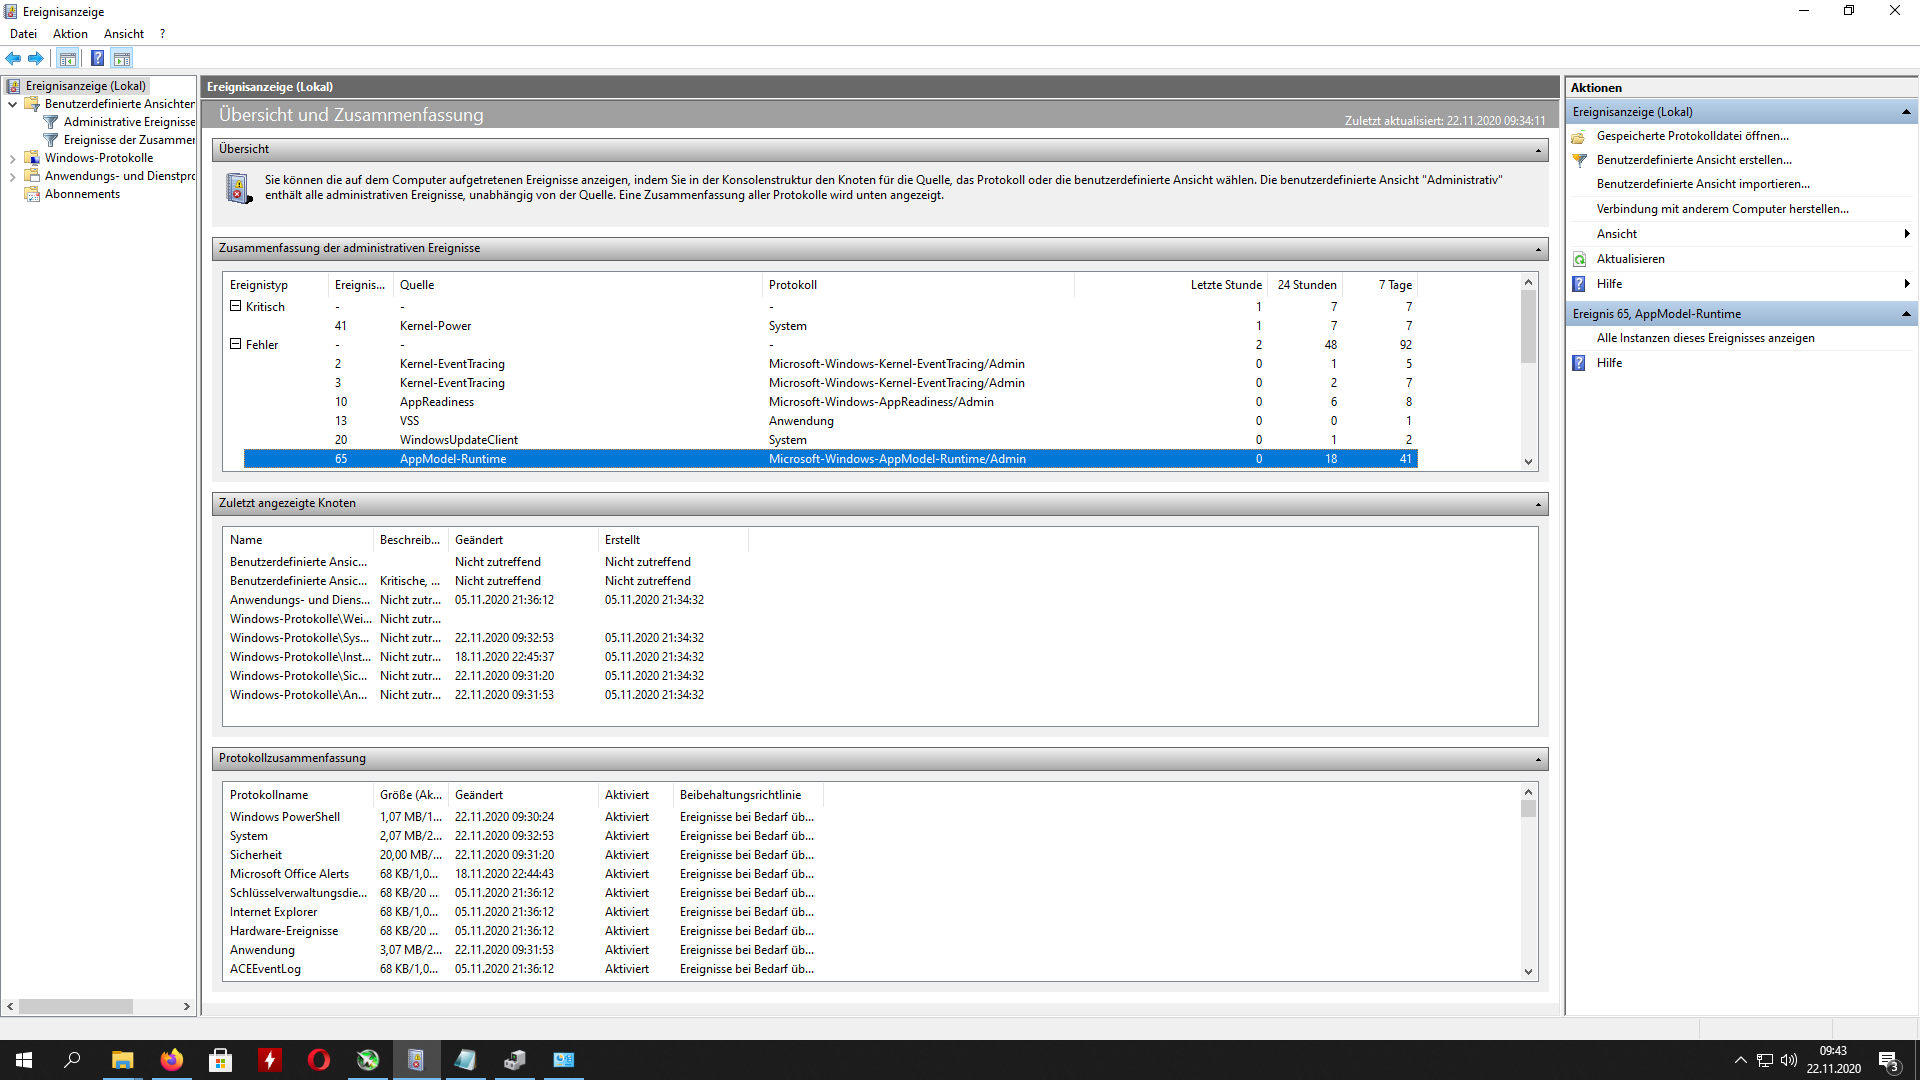Expand the Windows-Protokolle tree node

pyautogui.click(x=12, y=158)
